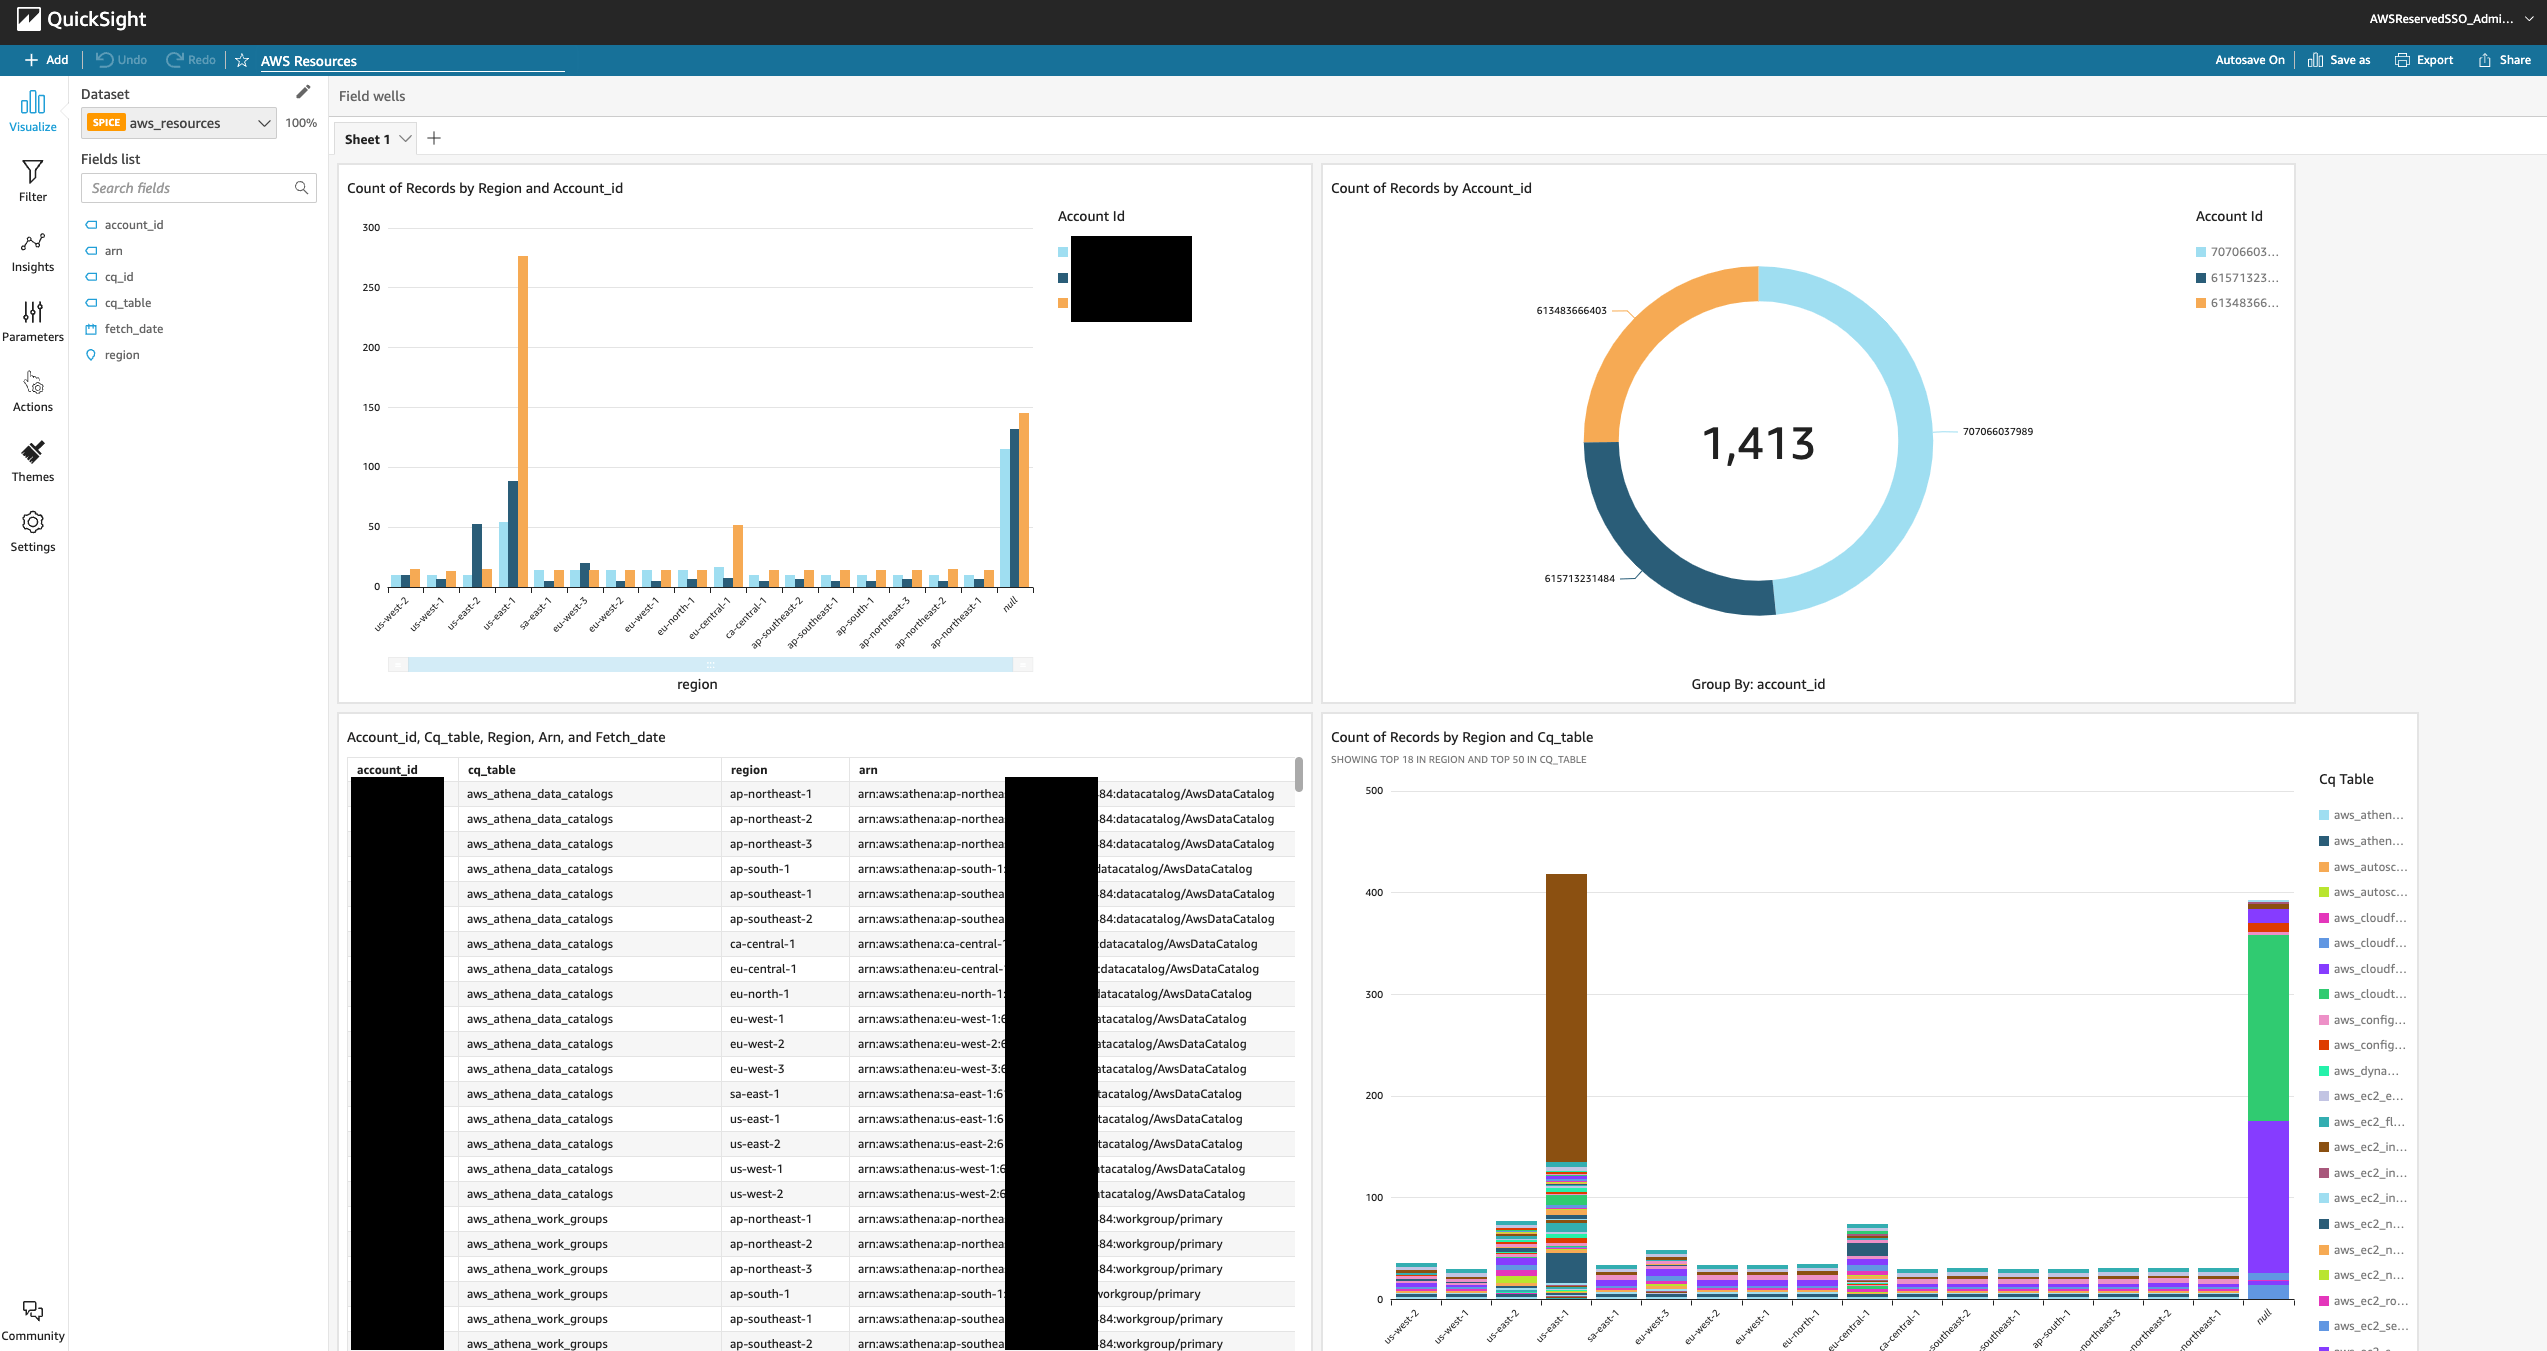Open the AWSReservedSSO user account menu
Screen dimensions: 2547x1351
2450,18
